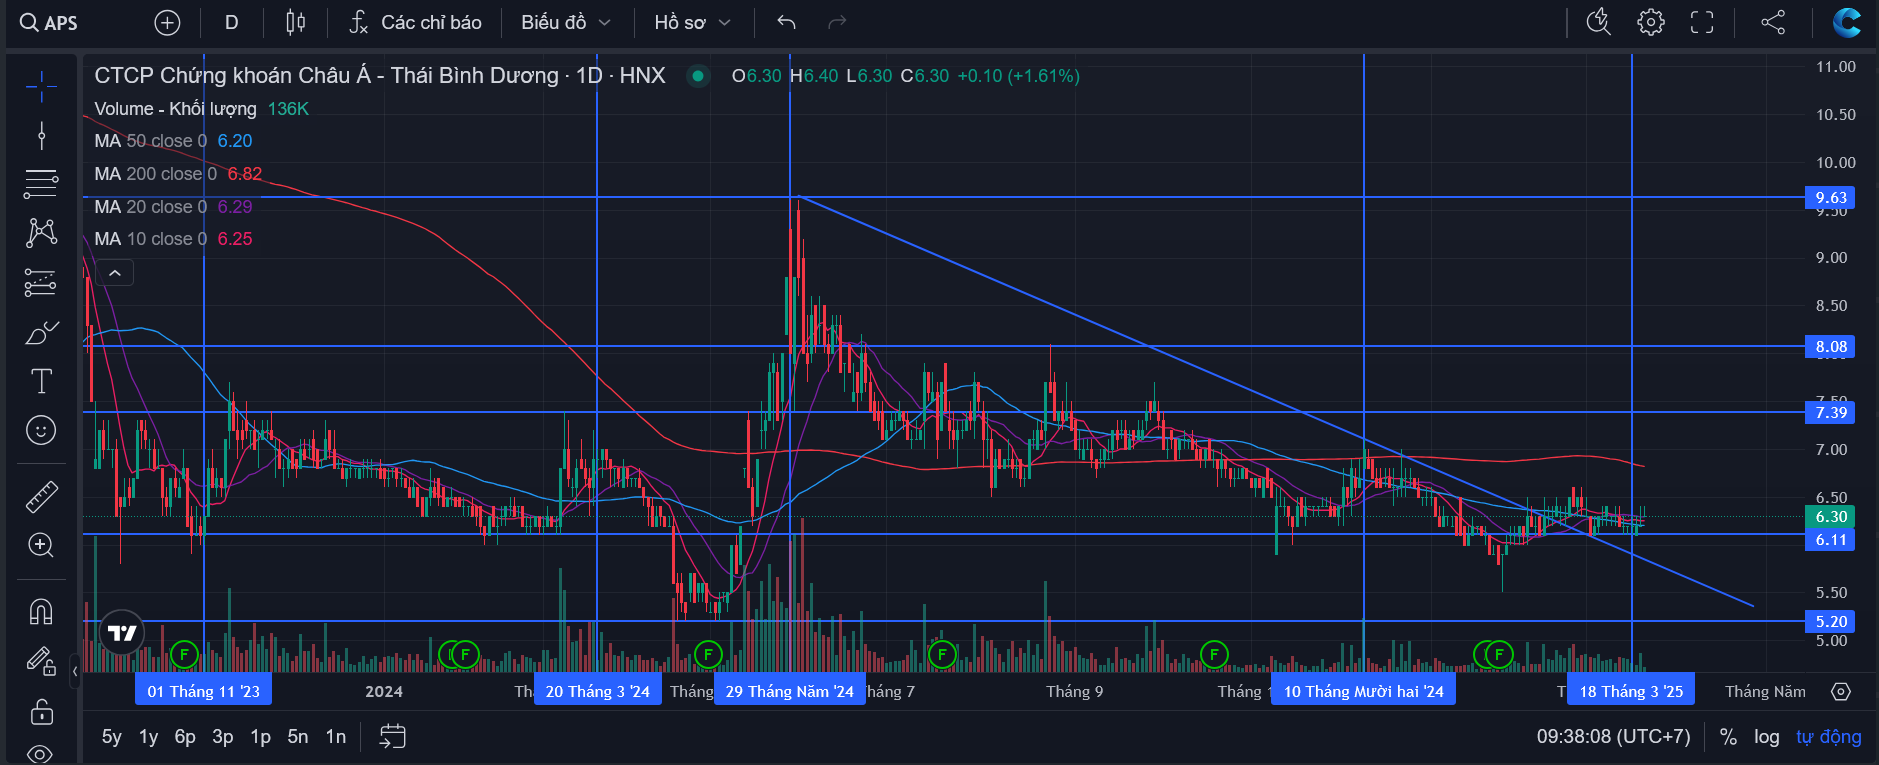Open the emoji icons tool
This screenshot has height=765, width=1879.
(41, 430)
